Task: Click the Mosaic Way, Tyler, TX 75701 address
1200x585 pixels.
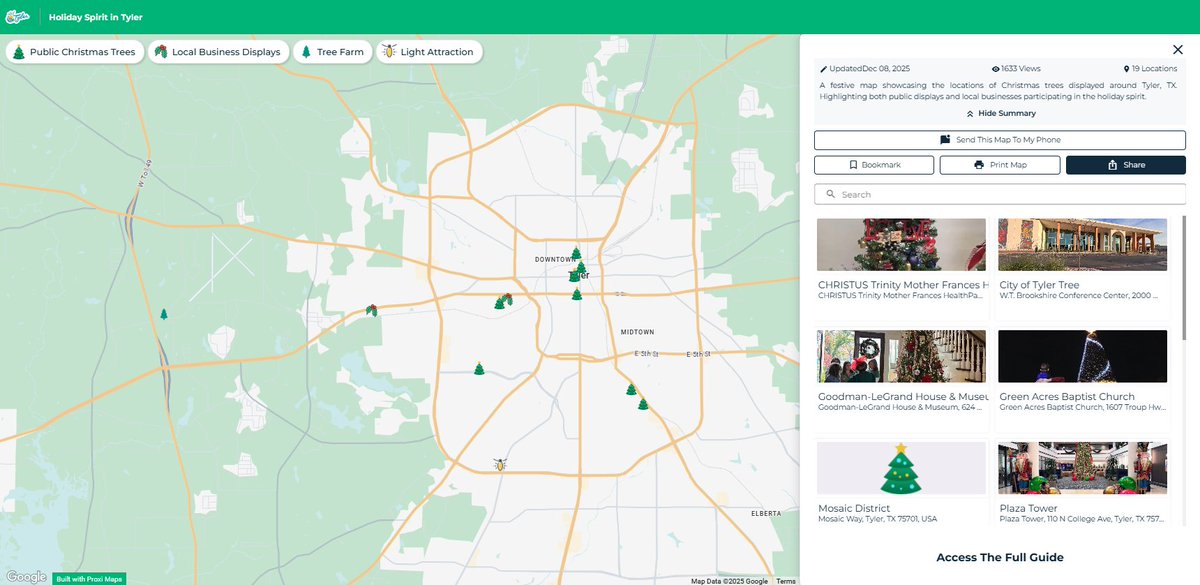Action: tap(878, 520)
